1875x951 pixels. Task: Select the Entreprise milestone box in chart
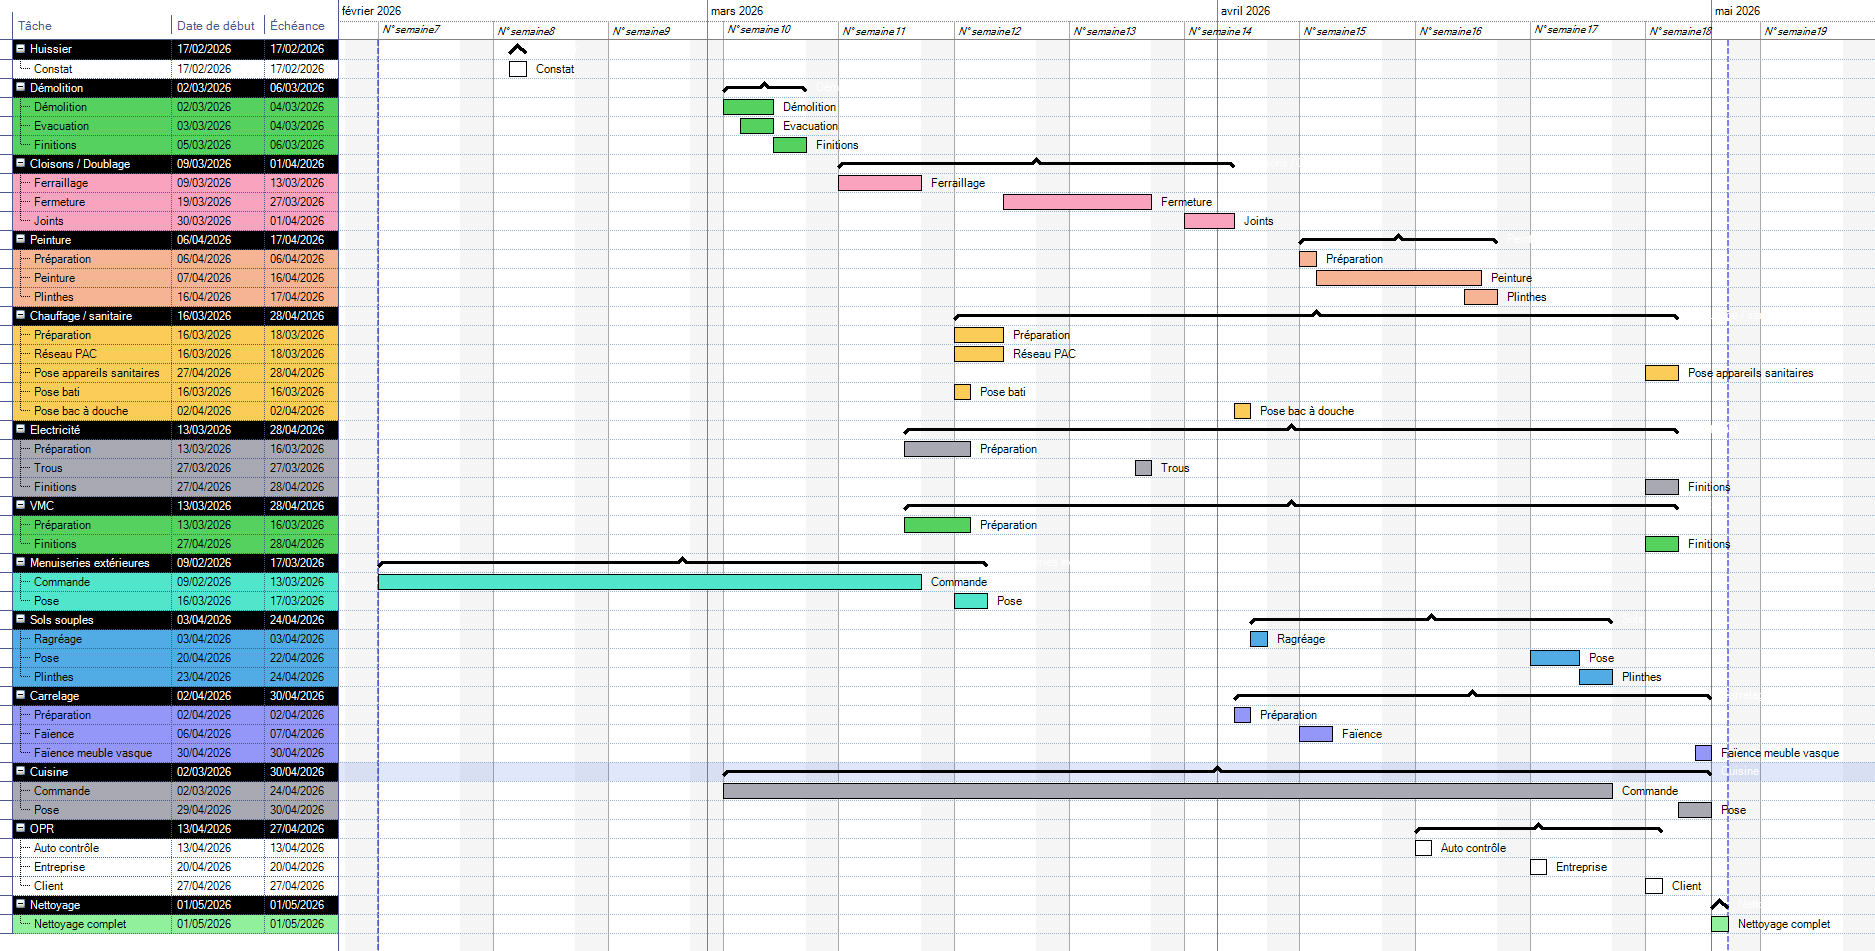pos(1539,867)
